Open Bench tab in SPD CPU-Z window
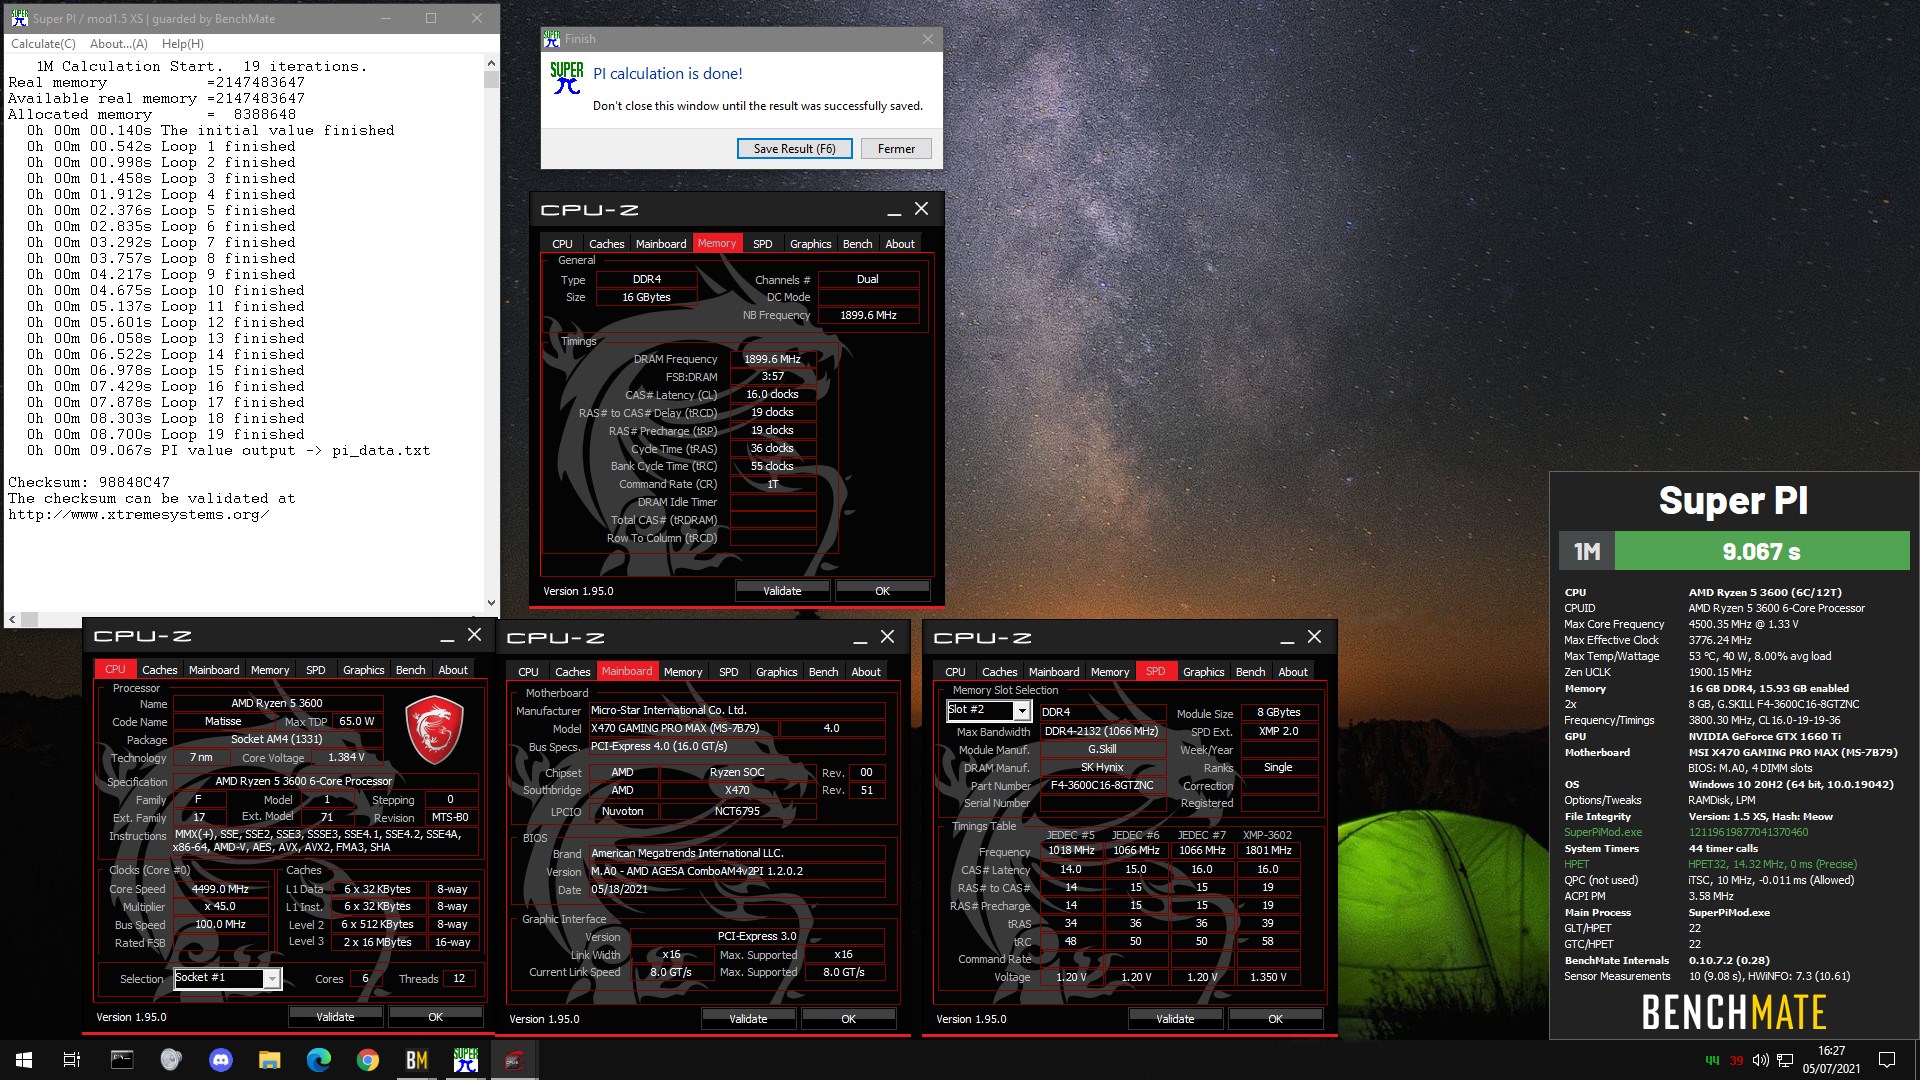Viewport: 1920px width, 1080px height. 1250,672
